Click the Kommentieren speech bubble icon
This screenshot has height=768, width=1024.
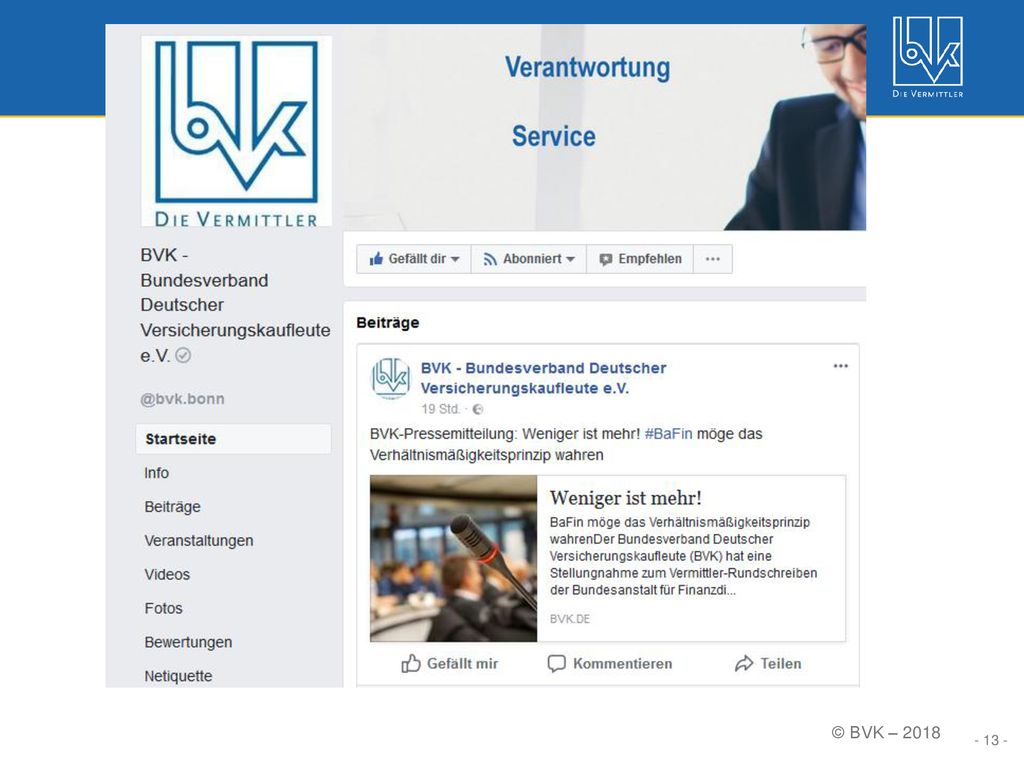pos(556,664)
